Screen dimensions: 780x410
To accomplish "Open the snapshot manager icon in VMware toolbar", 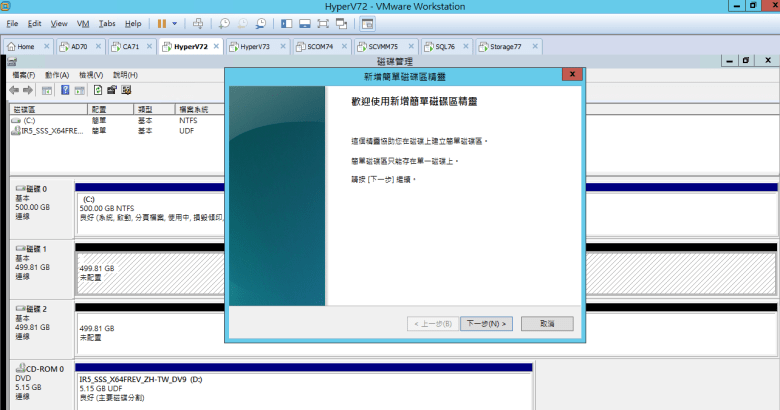I will click(260, 22).
